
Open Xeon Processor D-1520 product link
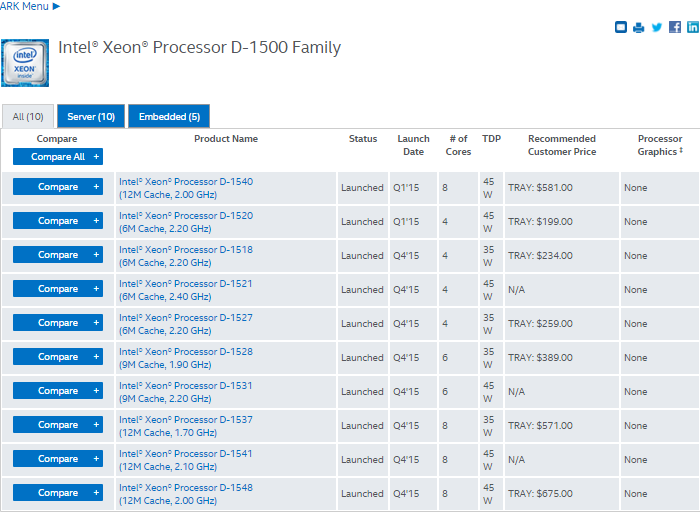click(x=186, y=222)
